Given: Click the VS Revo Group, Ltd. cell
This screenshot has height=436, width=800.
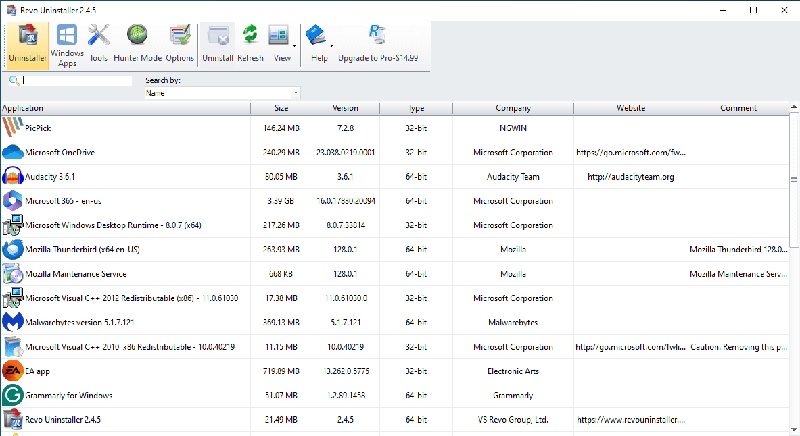Looking at the screenshot, I should pos(513,420).
